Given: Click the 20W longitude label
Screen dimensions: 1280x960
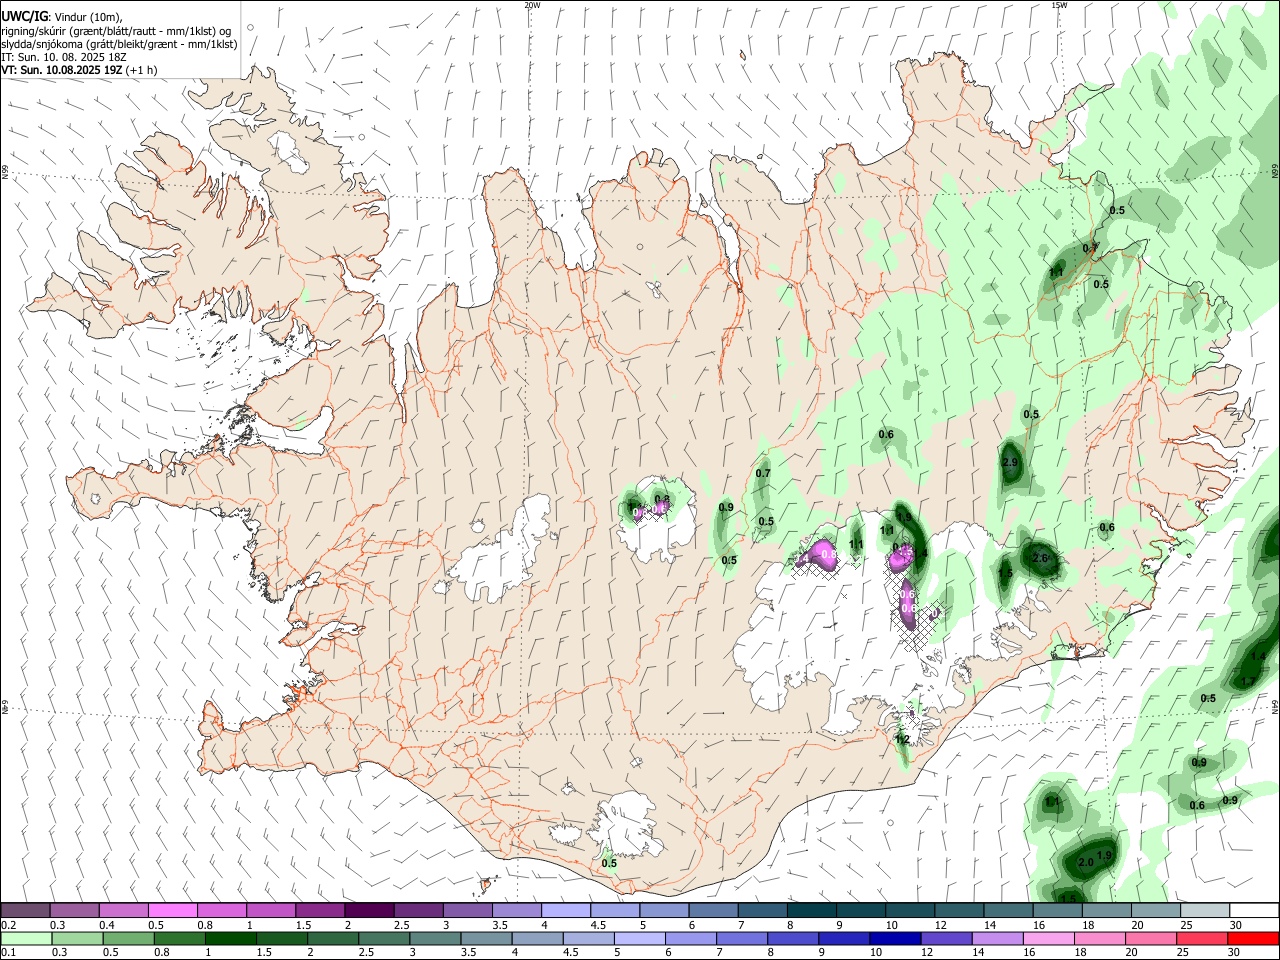Looking at the screenshot, I should 533,5.
